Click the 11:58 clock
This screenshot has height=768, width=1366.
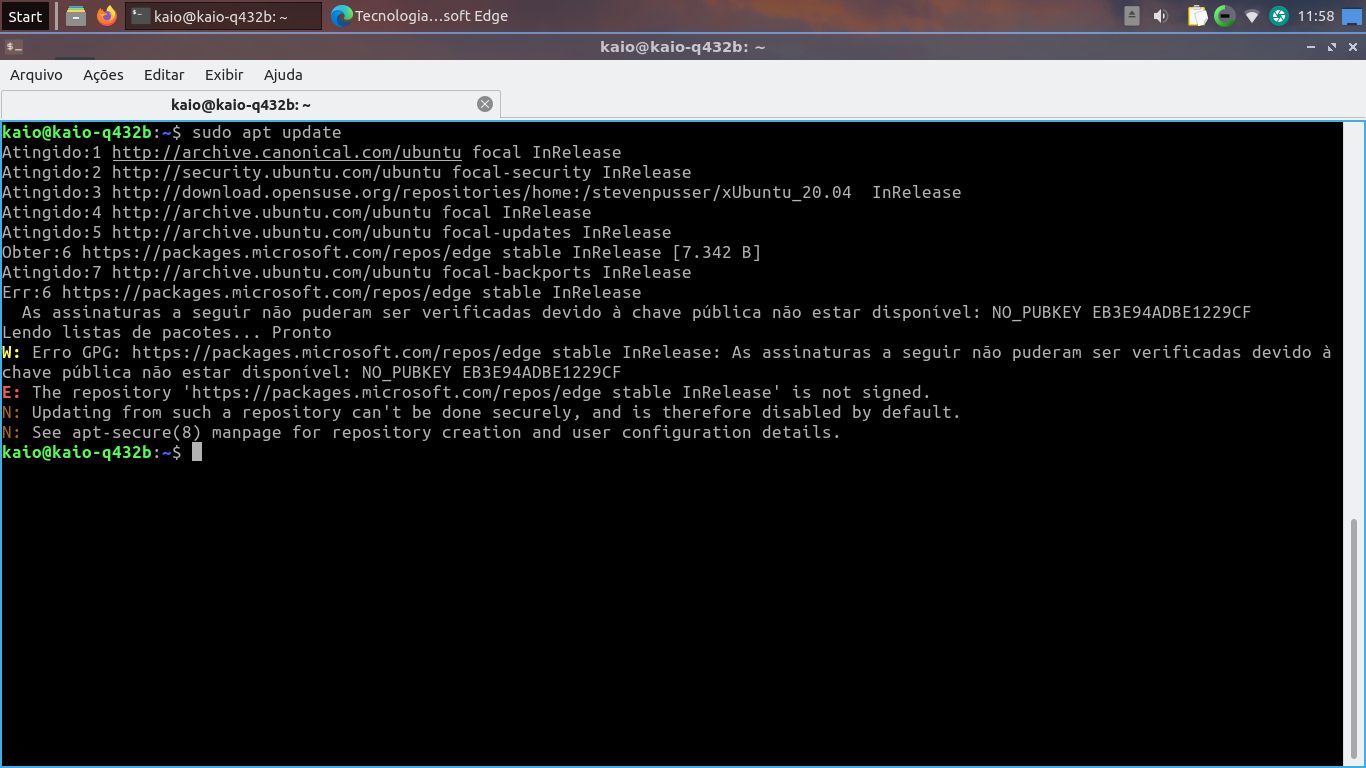[1316, 16]
